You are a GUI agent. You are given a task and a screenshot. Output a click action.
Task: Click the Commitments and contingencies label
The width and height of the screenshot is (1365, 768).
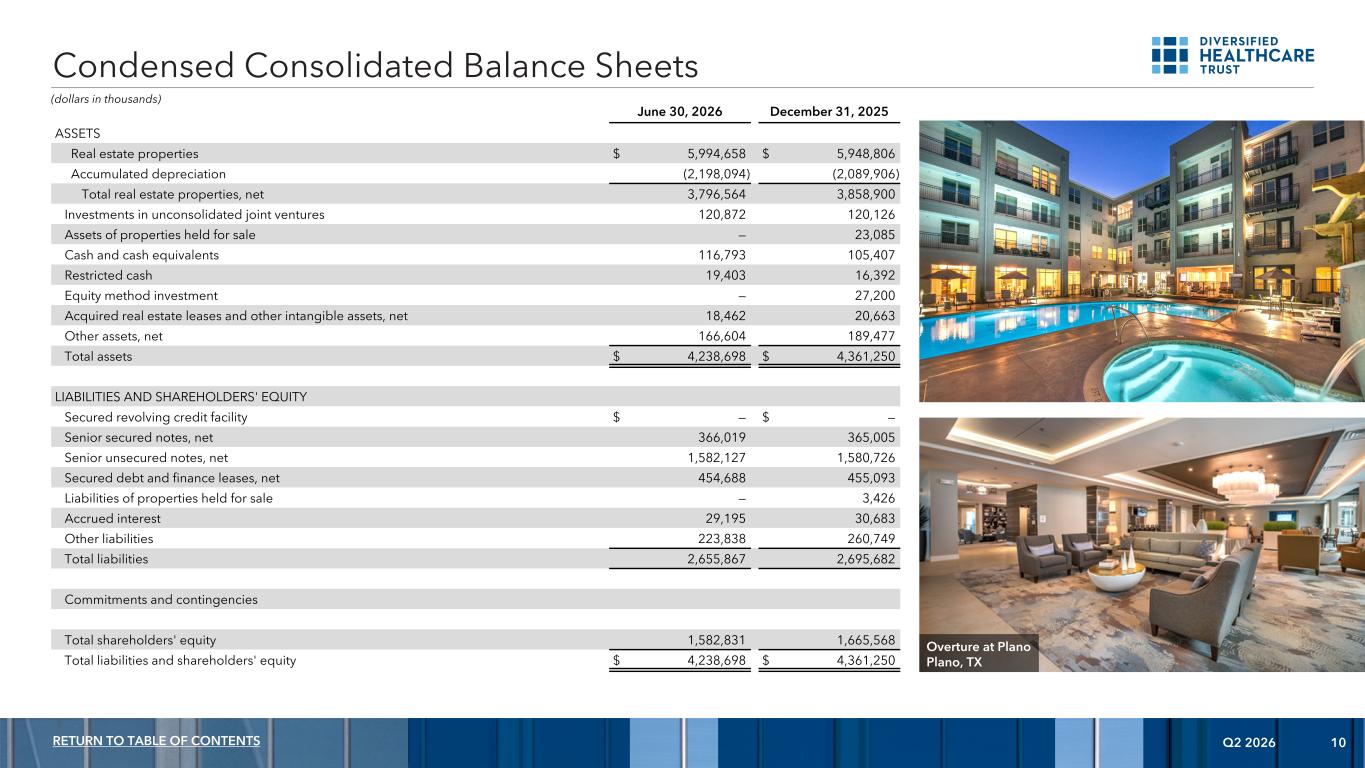161,599
